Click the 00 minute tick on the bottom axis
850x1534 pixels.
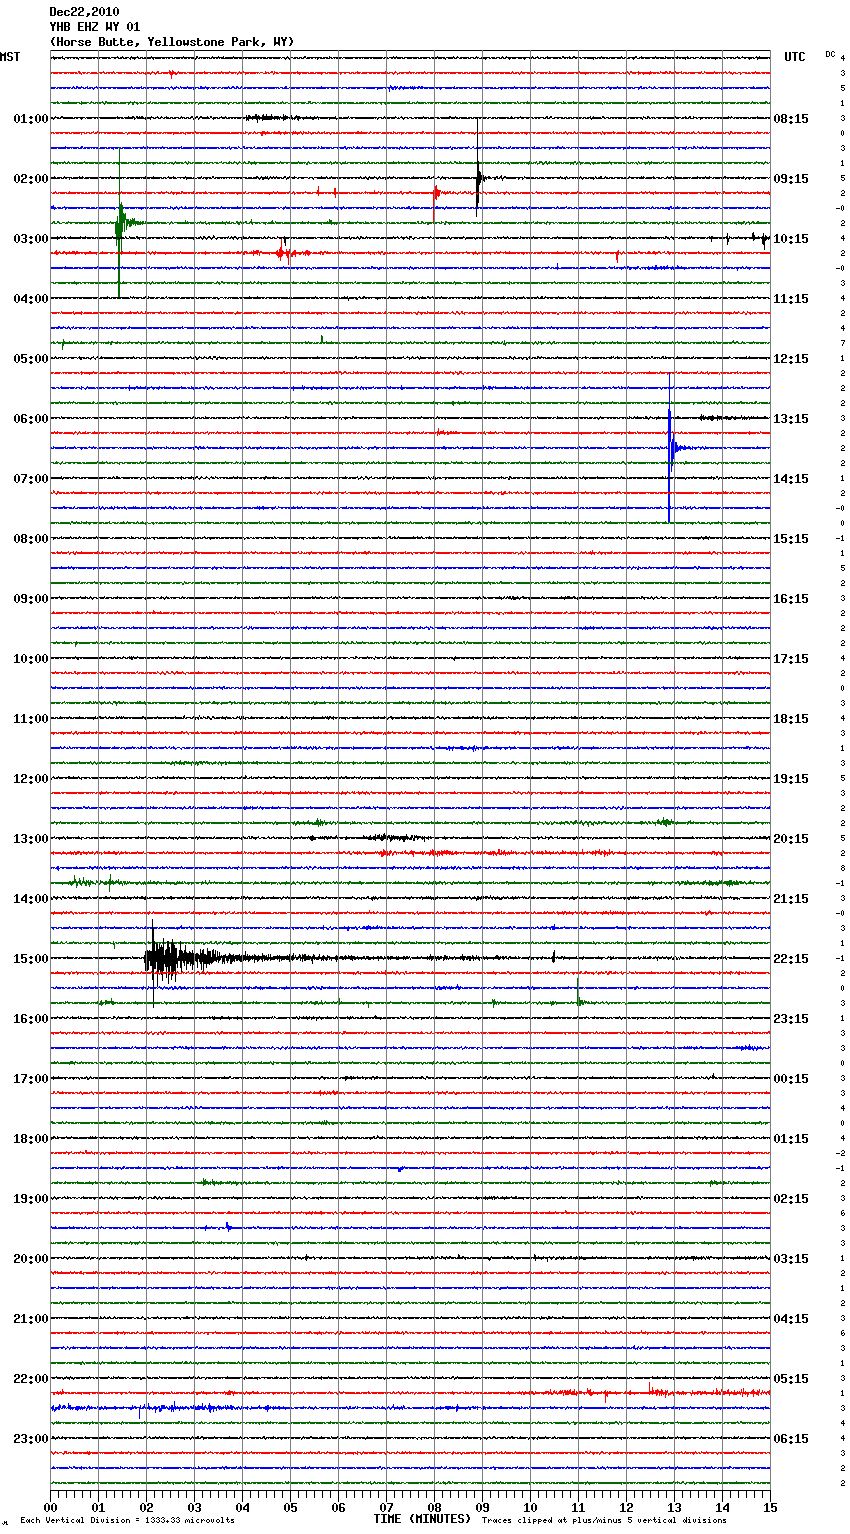pos(51,1507)
